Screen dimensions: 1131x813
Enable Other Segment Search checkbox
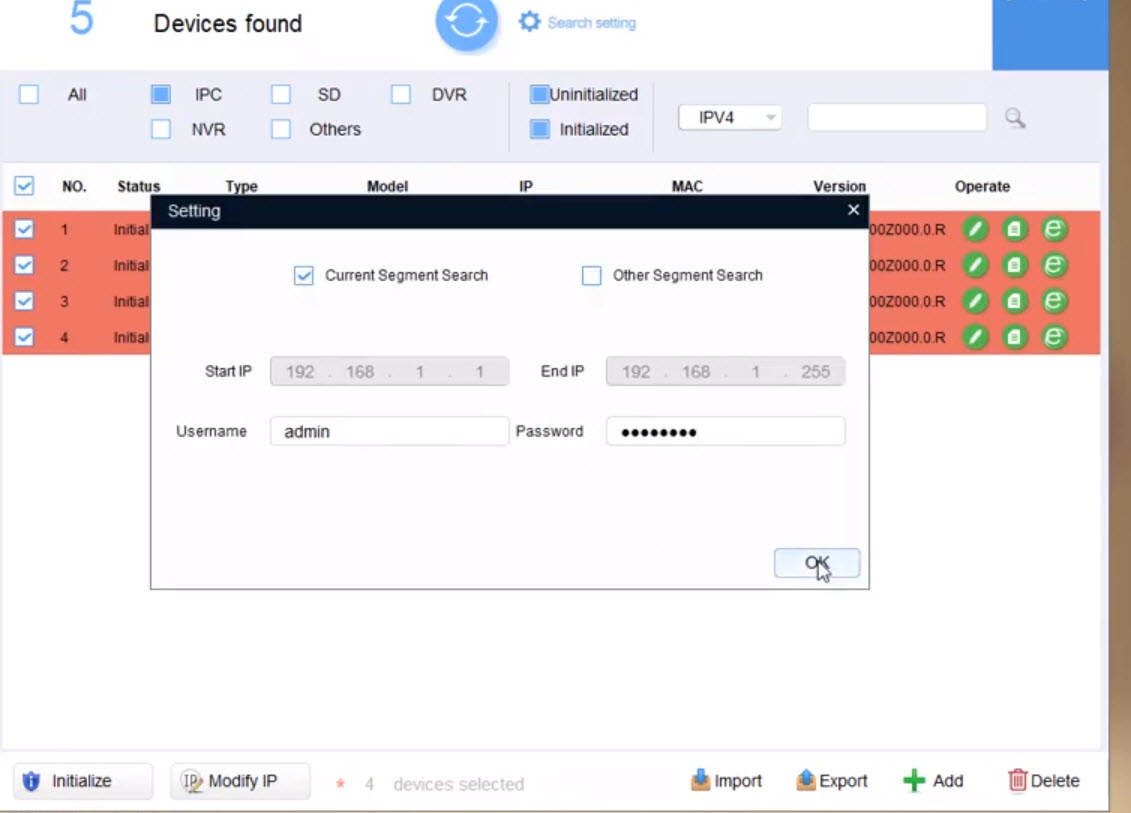pyautogui.click(x=592, y=275)
